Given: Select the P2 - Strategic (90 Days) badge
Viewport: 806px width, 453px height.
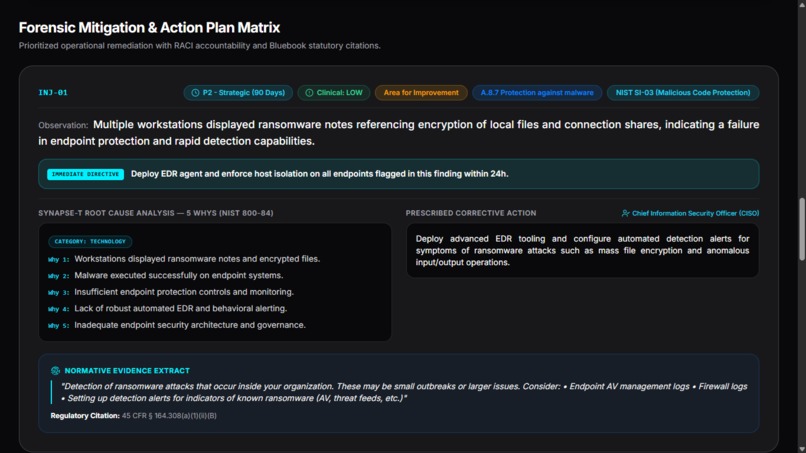Looking at the screenshot, I should (238, 93).
